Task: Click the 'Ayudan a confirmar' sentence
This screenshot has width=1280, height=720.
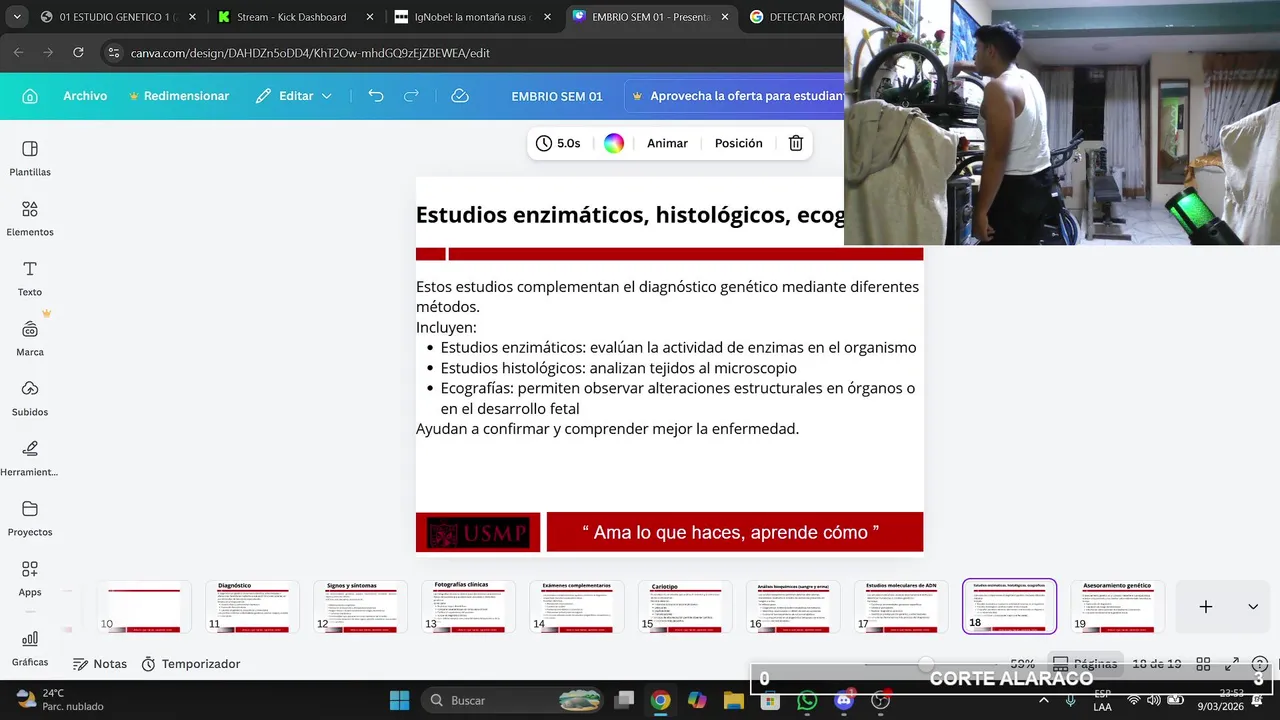Action: [608, 429]
